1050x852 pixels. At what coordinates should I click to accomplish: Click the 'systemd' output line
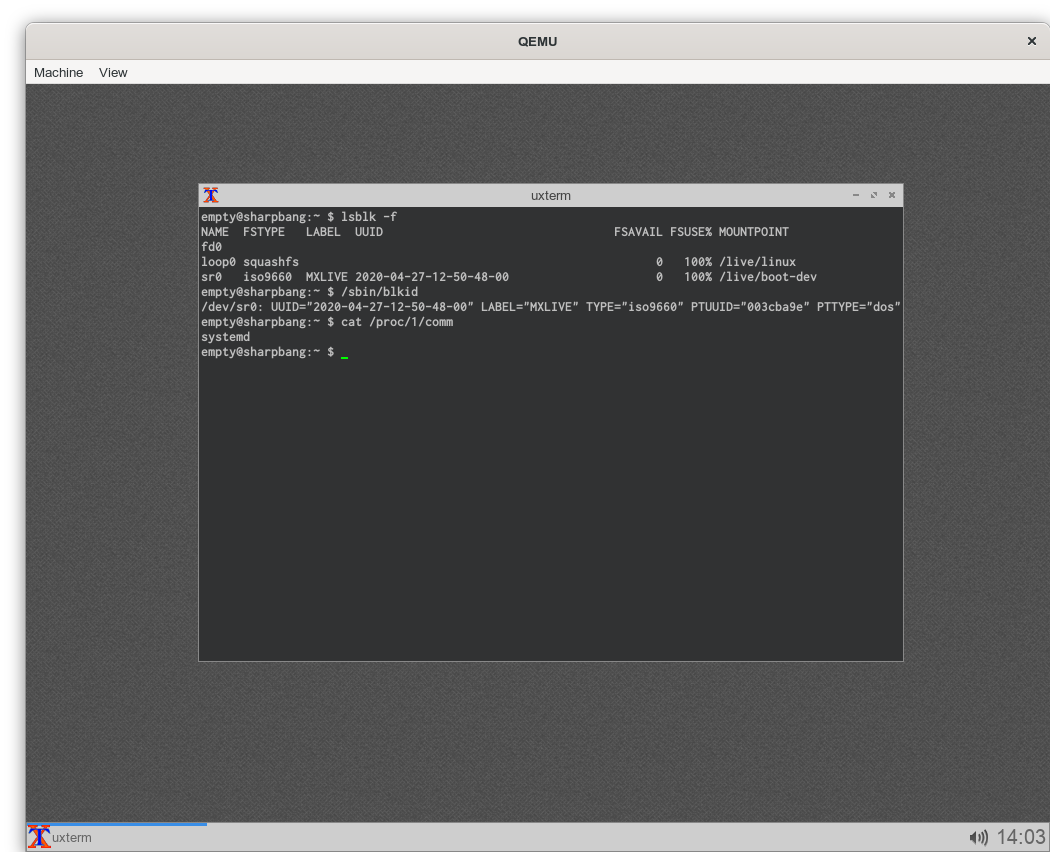pyautogui.click(x=226, y=337)
